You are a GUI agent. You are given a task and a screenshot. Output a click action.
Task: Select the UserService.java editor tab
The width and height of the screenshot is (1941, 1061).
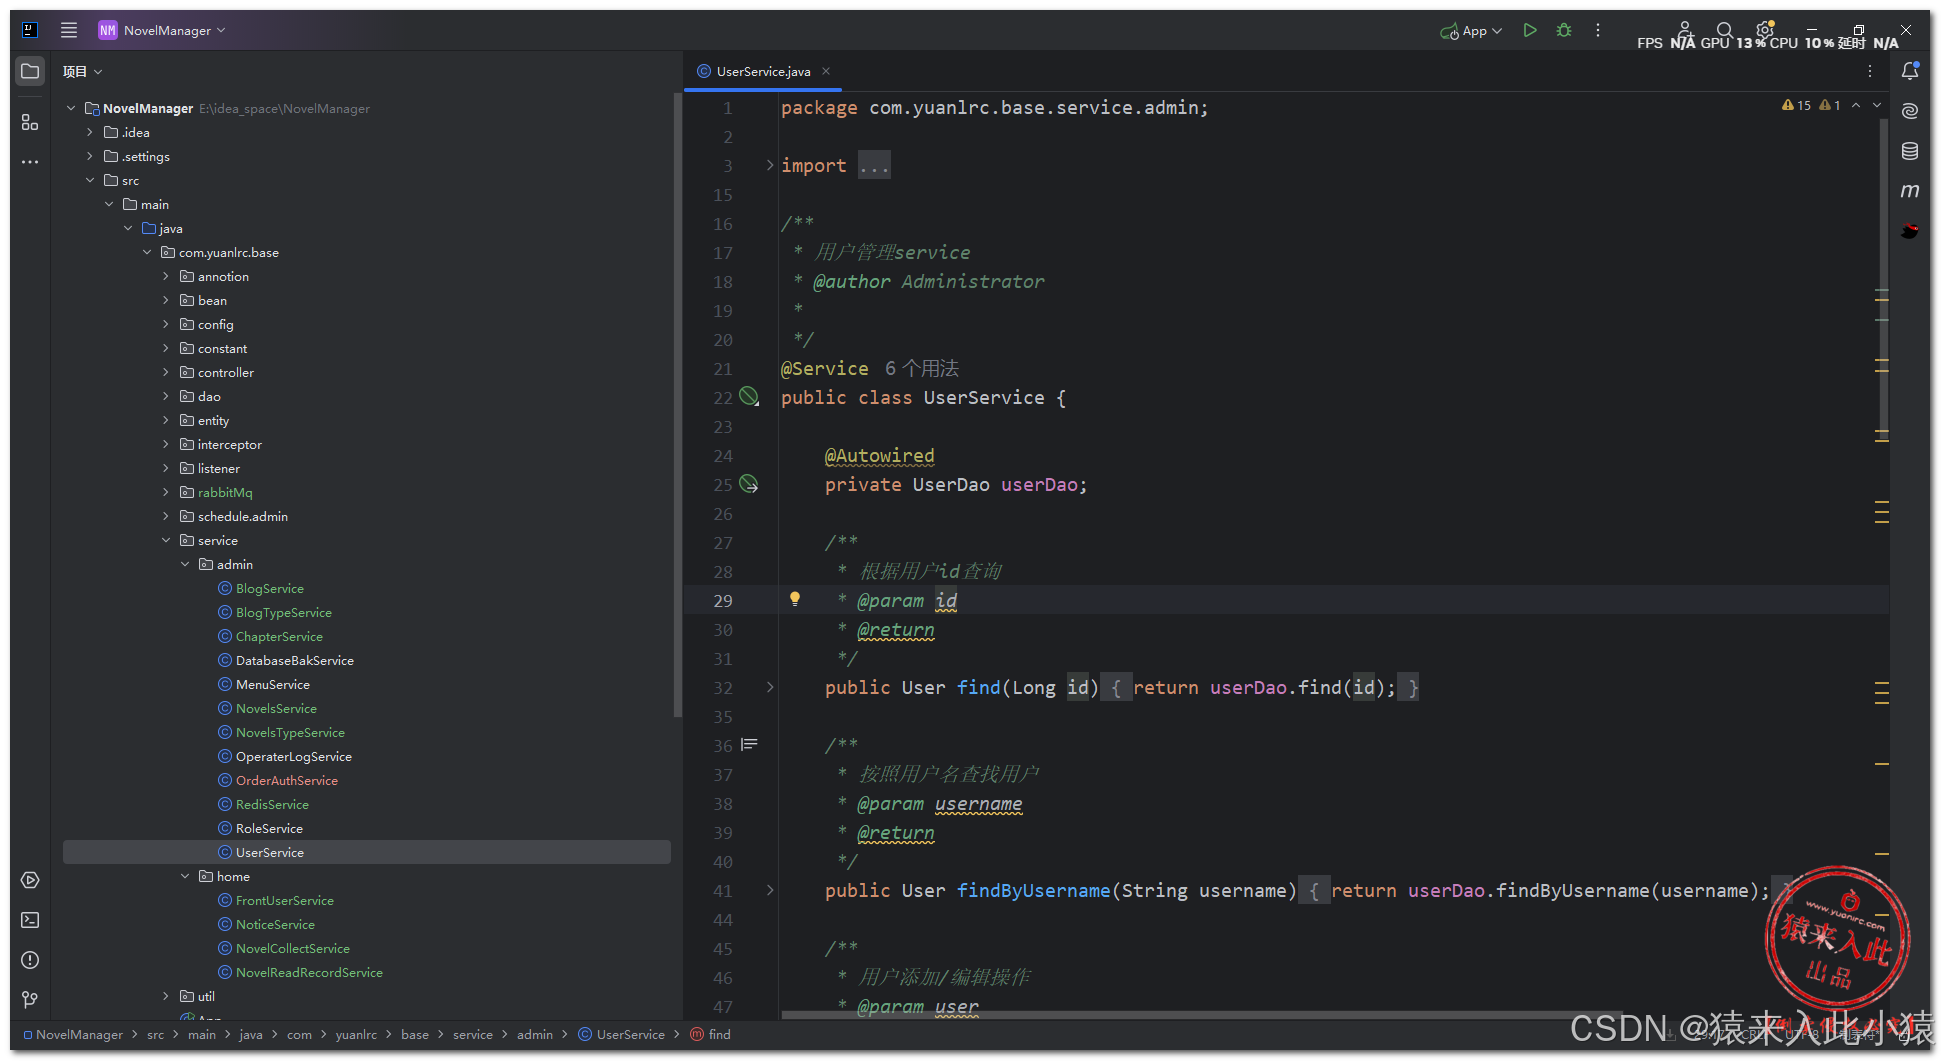pyautogui.click(x=763, y=71)
